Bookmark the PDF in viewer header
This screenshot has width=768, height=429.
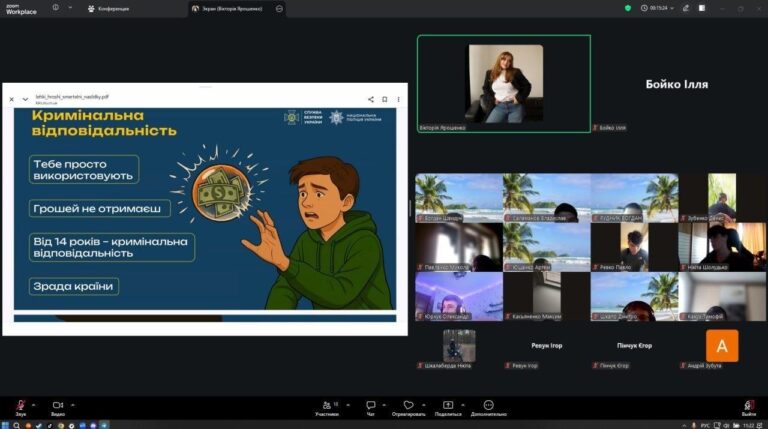coord(385,99)
